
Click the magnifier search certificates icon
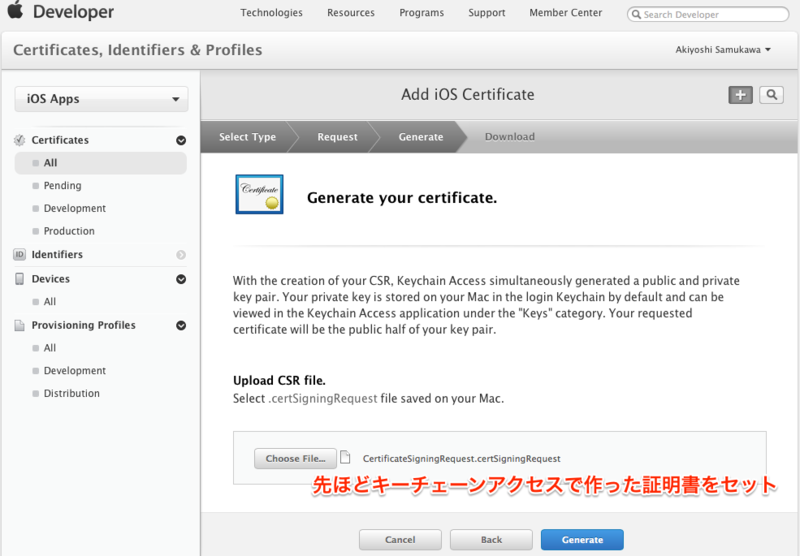click(x=771, y=95)
